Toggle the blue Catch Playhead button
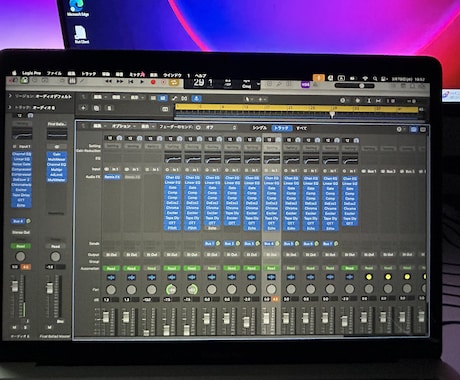 [x=196, y=98]
